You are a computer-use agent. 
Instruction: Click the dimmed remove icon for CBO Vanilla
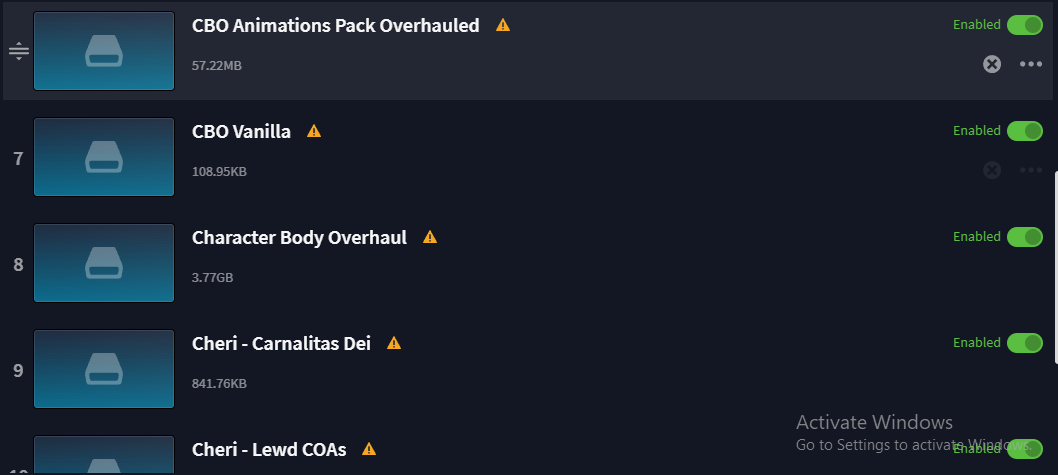click(x=992, y=170)
